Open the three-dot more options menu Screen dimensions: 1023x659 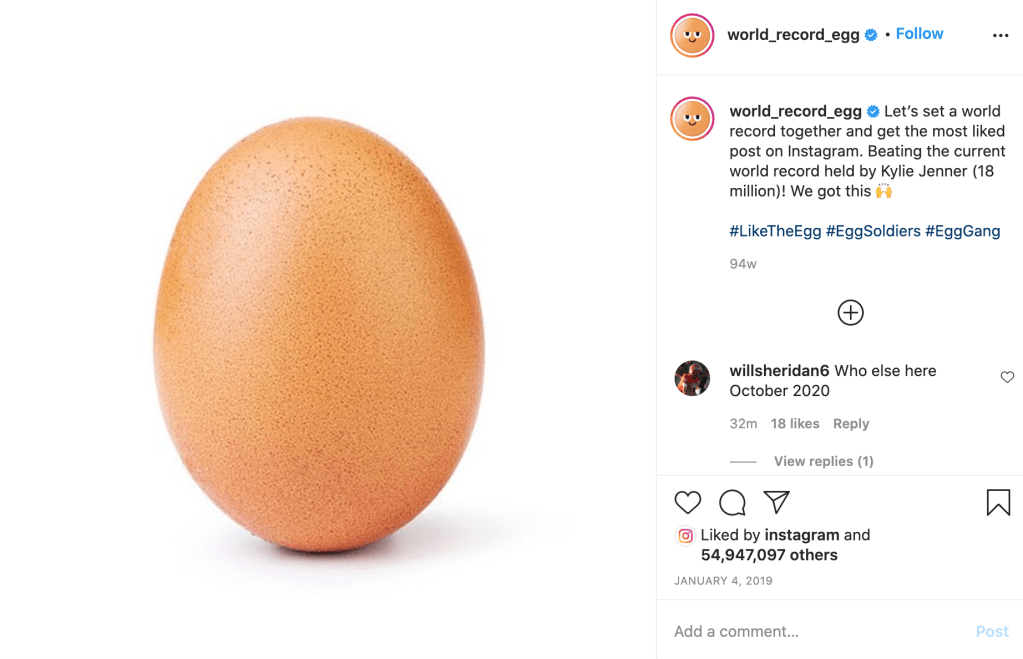(x=1000, y=35)
